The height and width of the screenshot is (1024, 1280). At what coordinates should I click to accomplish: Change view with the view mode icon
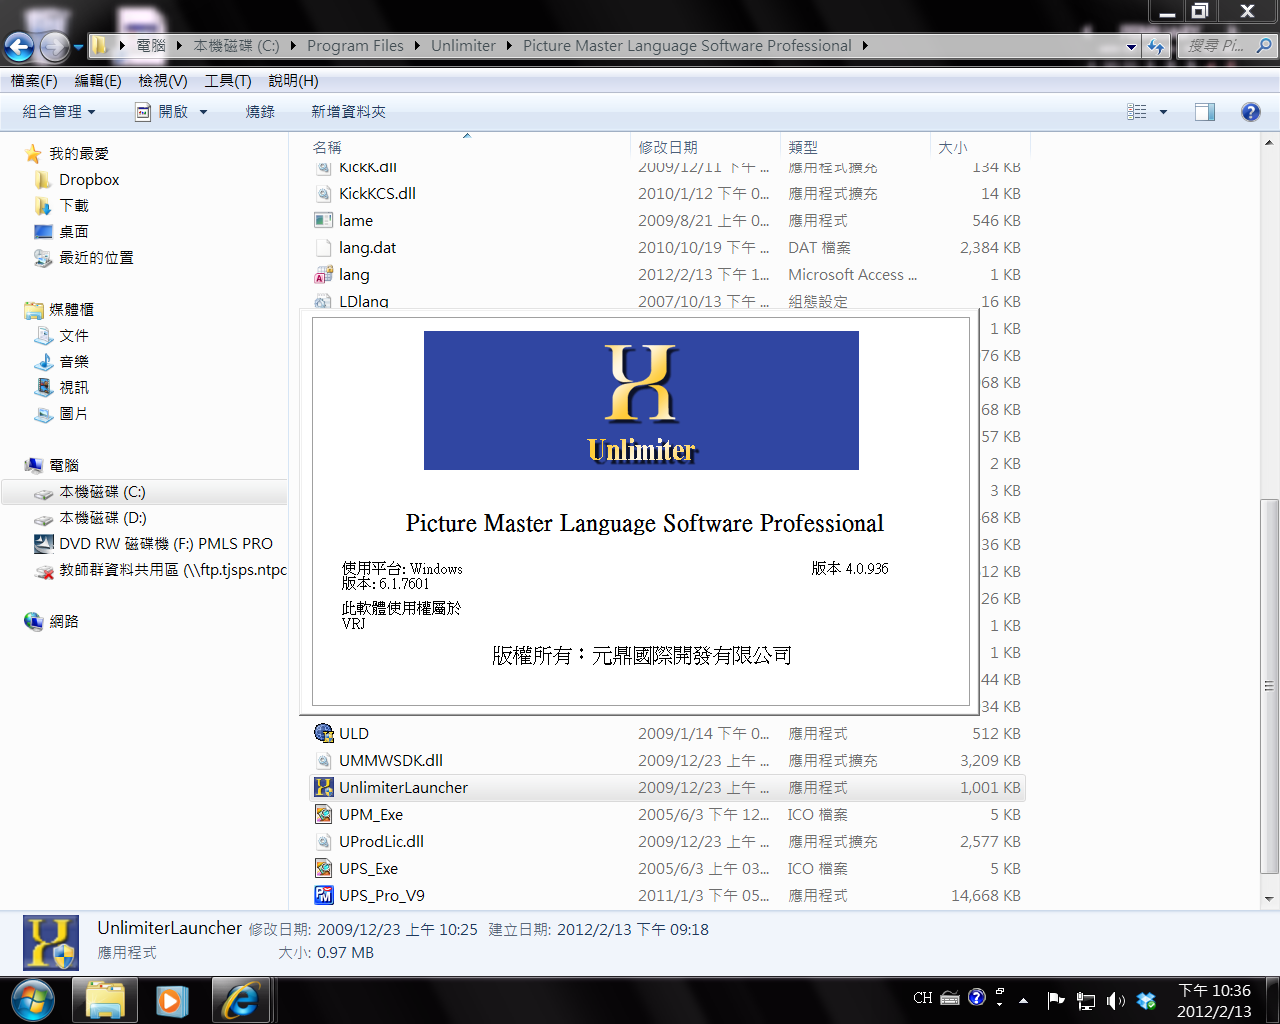(1137, 112)
